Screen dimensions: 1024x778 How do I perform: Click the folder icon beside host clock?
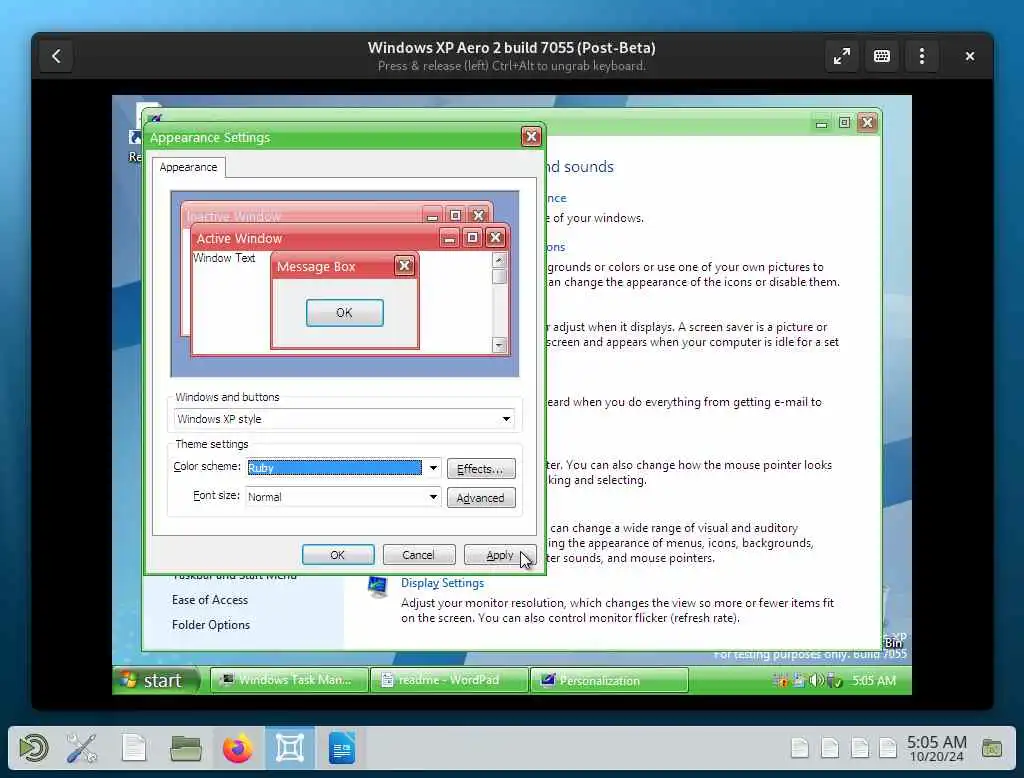[991, 748]
